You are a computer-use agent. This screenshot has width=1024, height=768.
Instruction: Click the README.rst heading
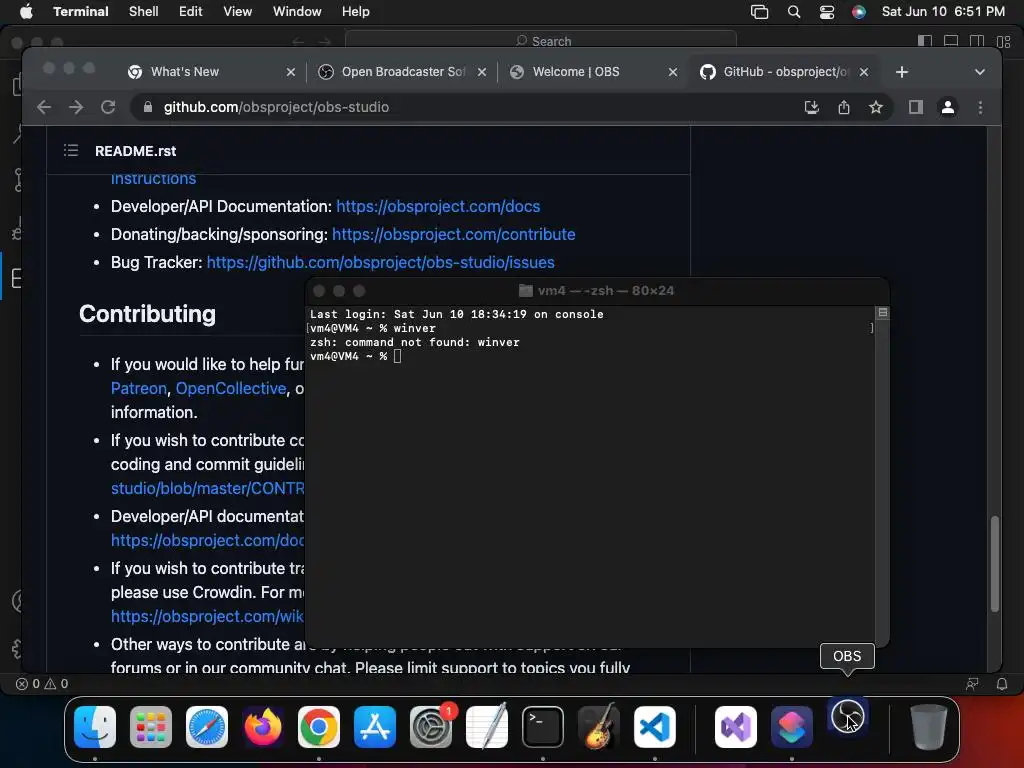[x=135, y=151]
